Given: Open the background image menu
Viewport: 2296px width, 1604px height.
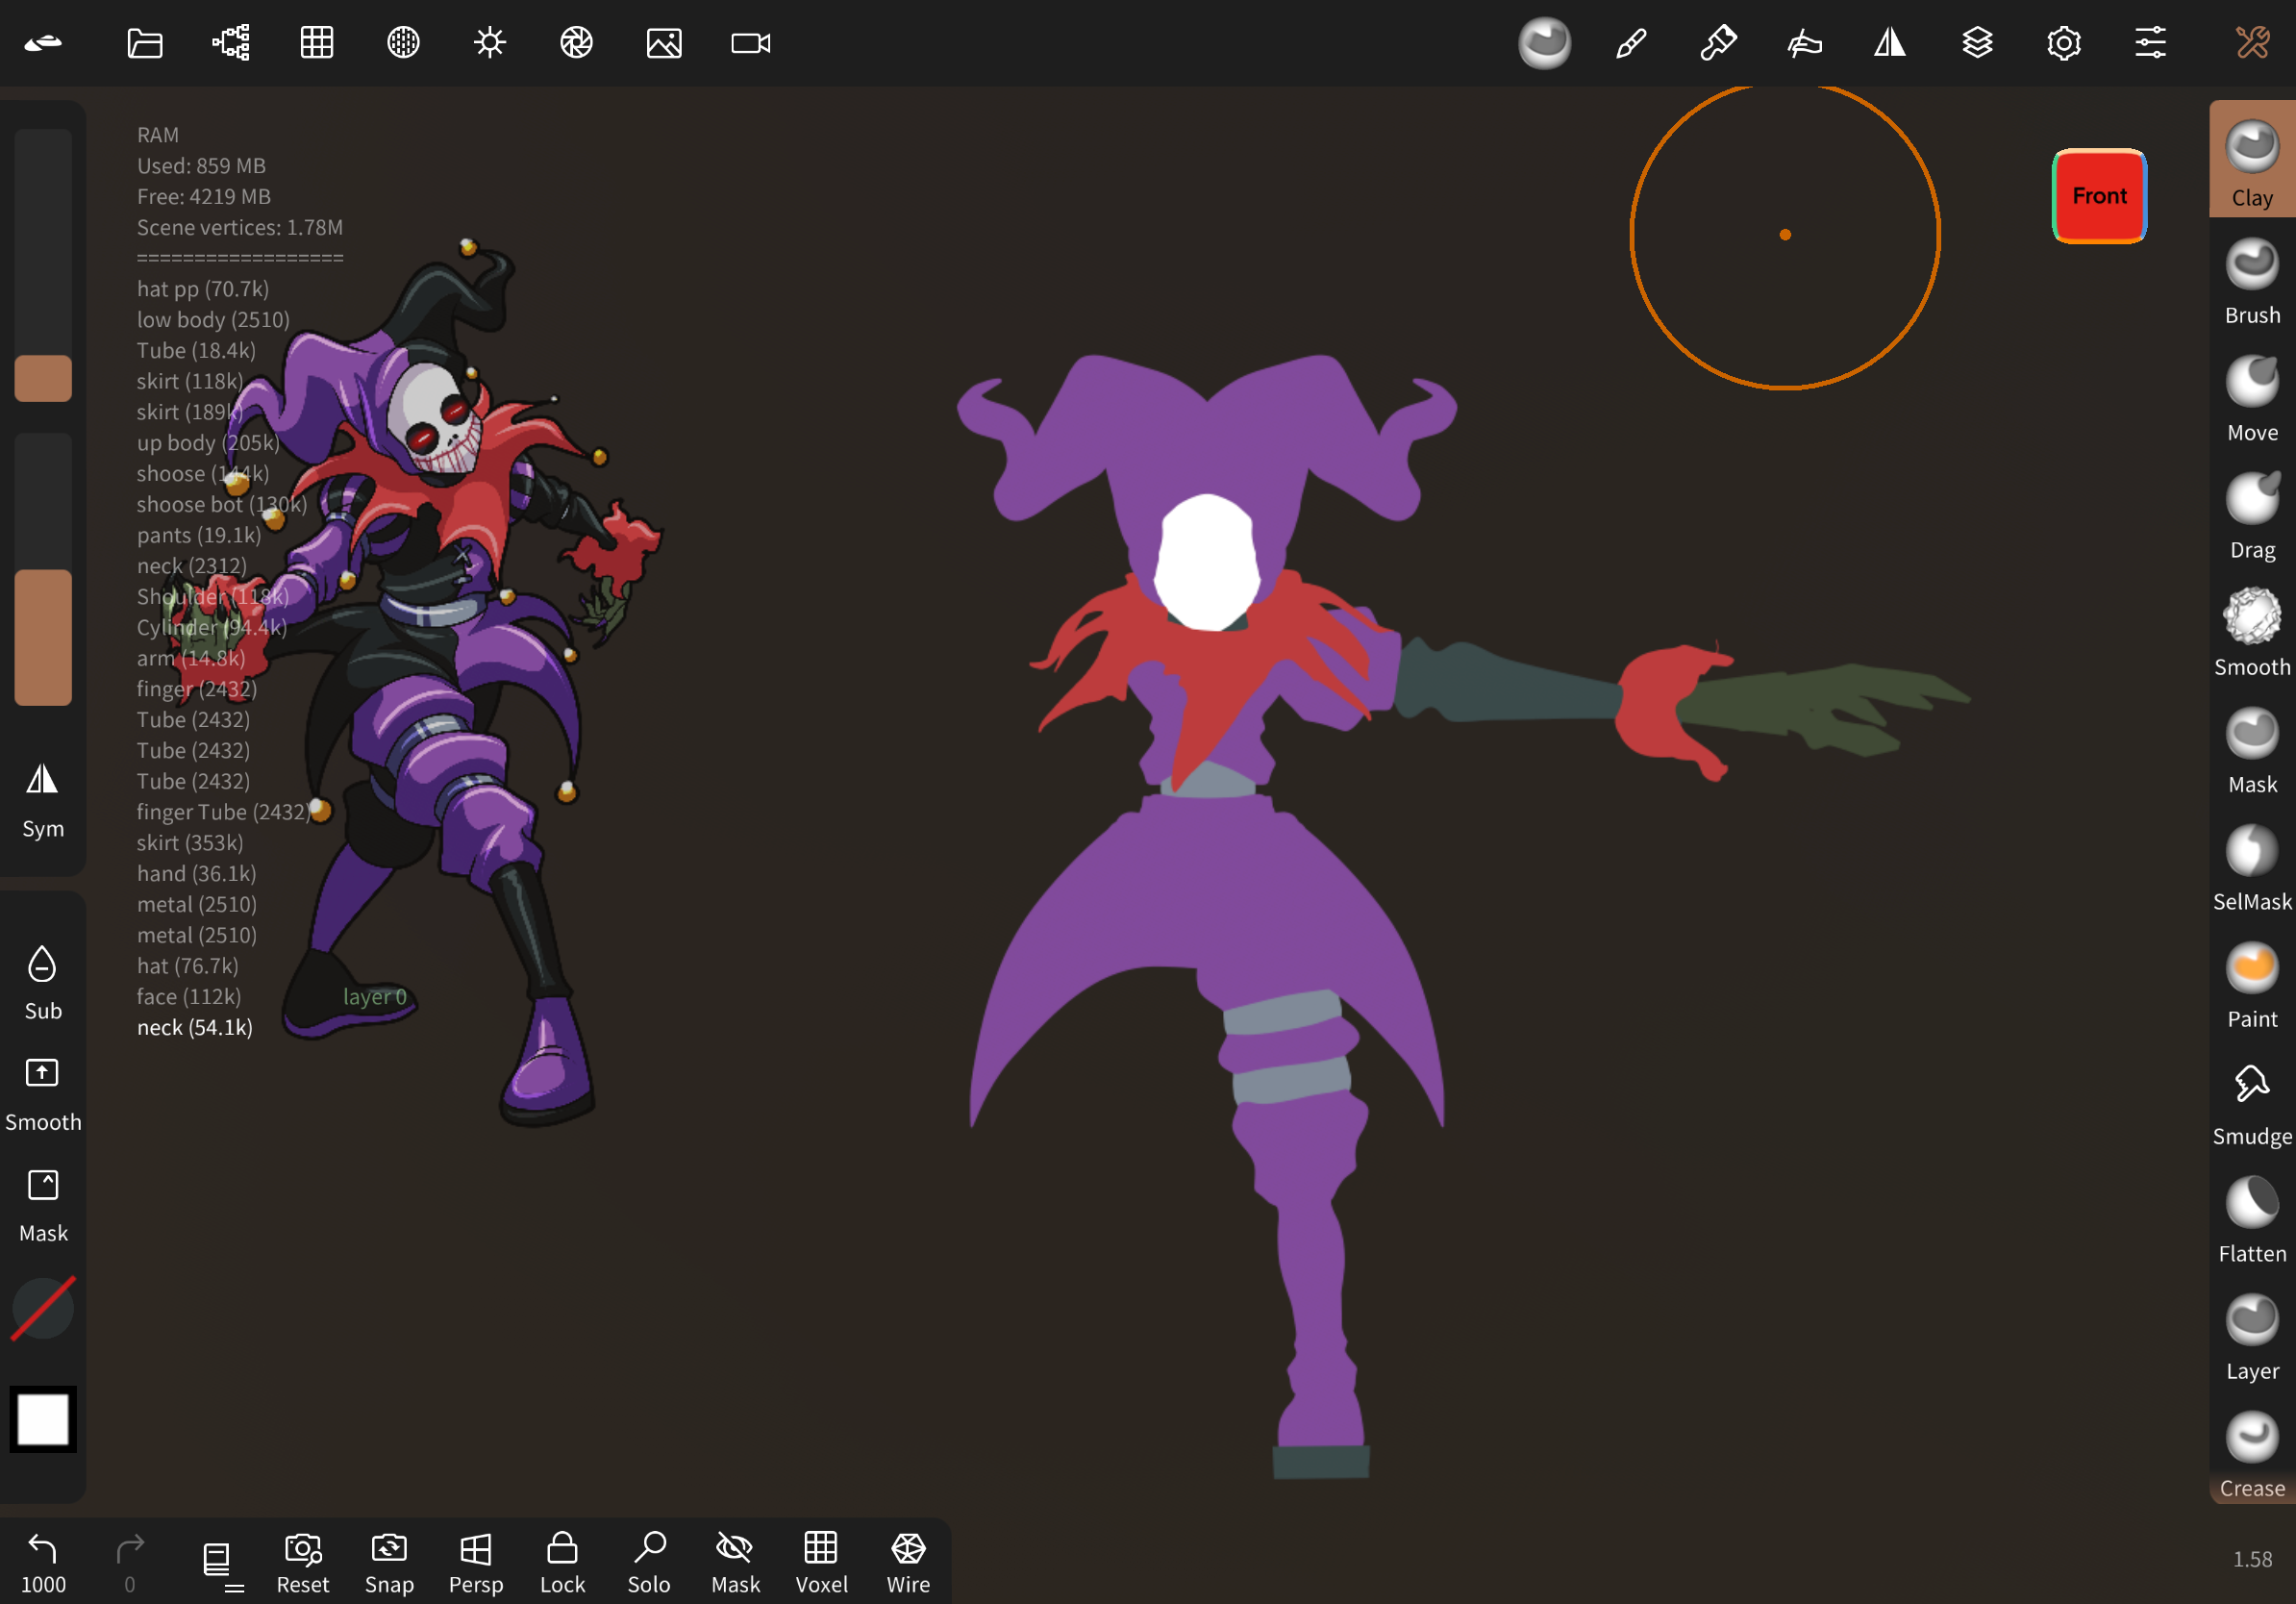Looking at the screenshot, I should pyautogui.click(x=664, y=43).
